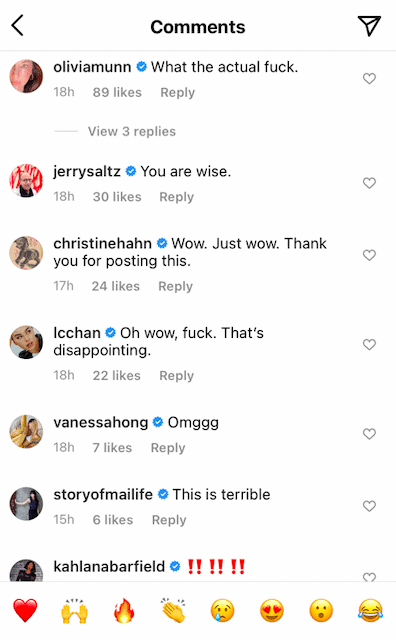Image resolution: width=396 pixels, height=640 pixels.
Task: Insert the laughing tears emoji
Action: click(x=371, y=611)
